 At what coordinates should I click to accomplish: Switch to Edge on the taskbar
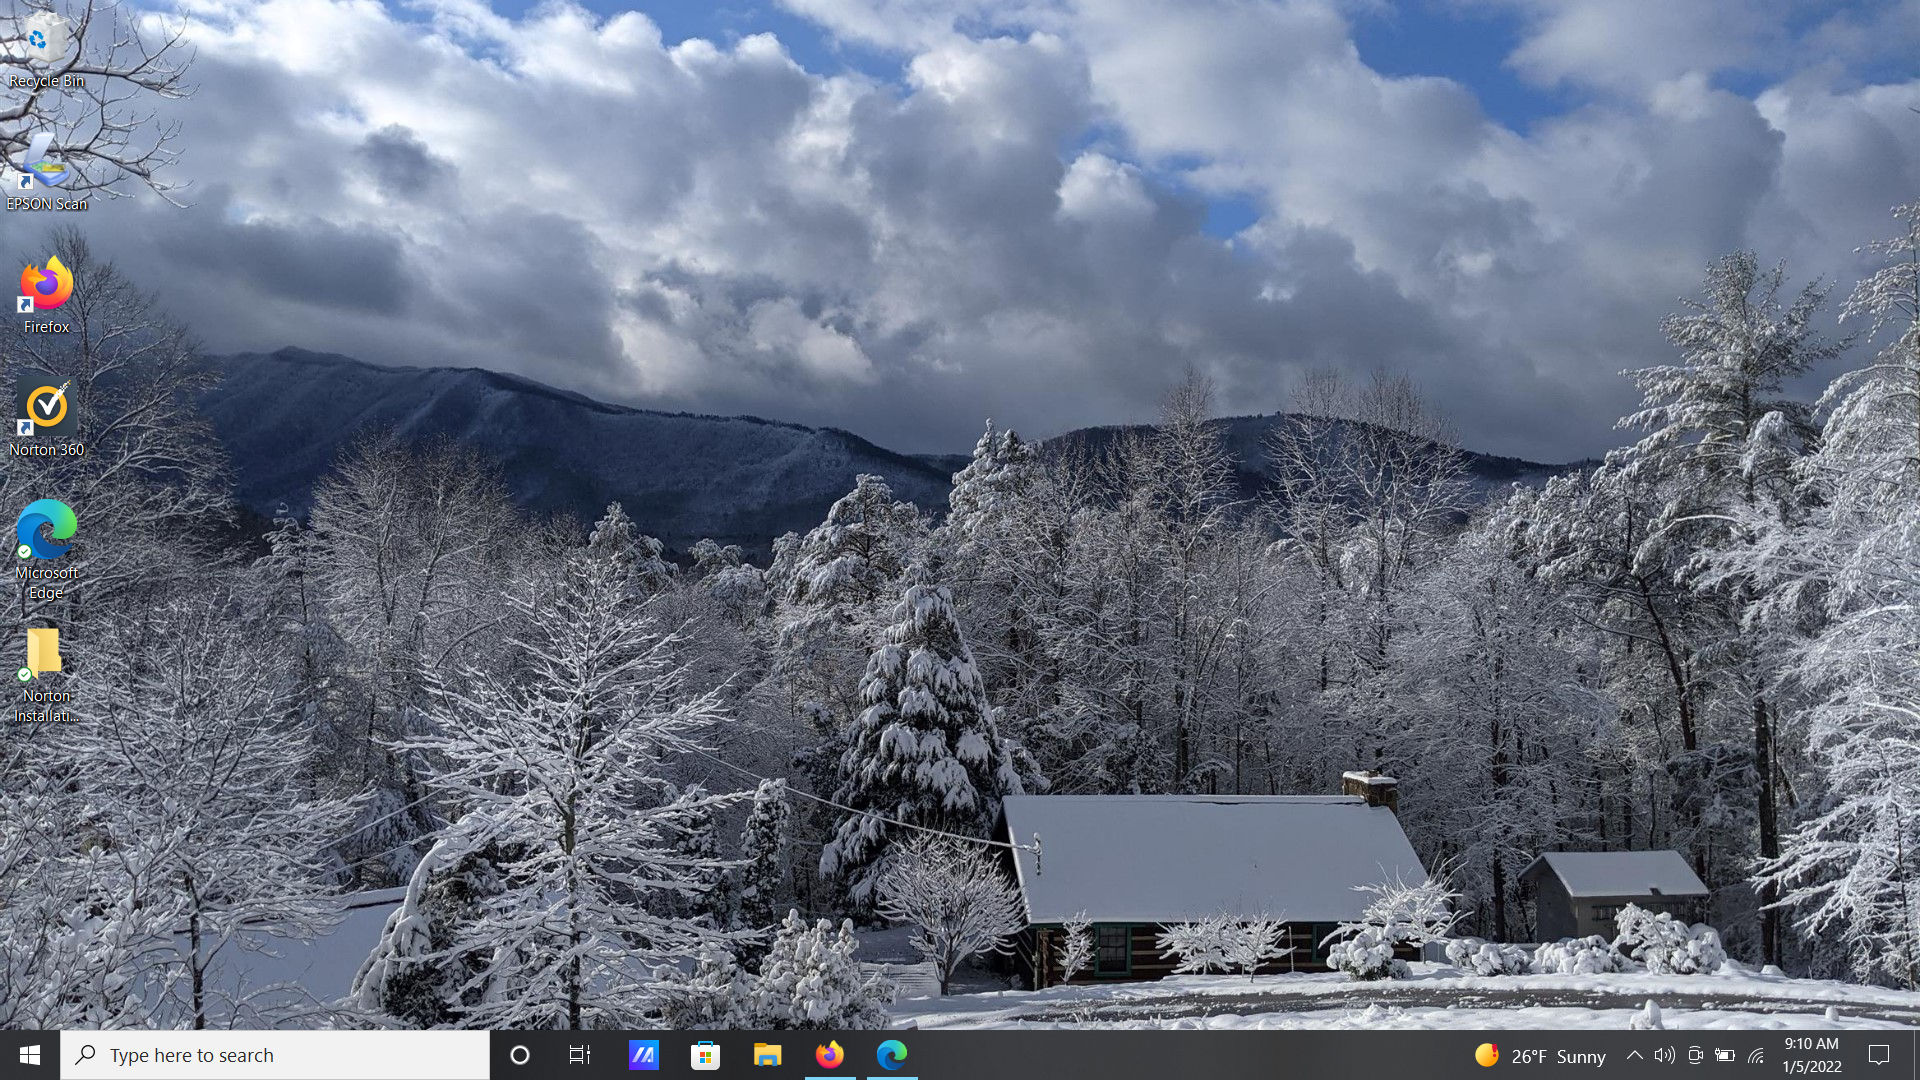pos(891,1055)
